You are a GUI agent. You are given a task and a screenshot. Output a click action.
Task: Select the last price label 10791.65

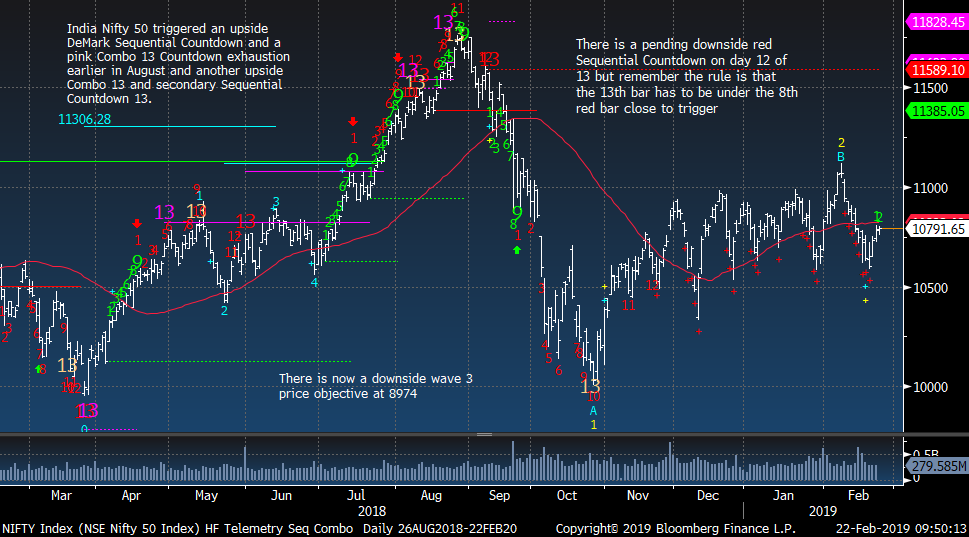[x=936, y=229]
